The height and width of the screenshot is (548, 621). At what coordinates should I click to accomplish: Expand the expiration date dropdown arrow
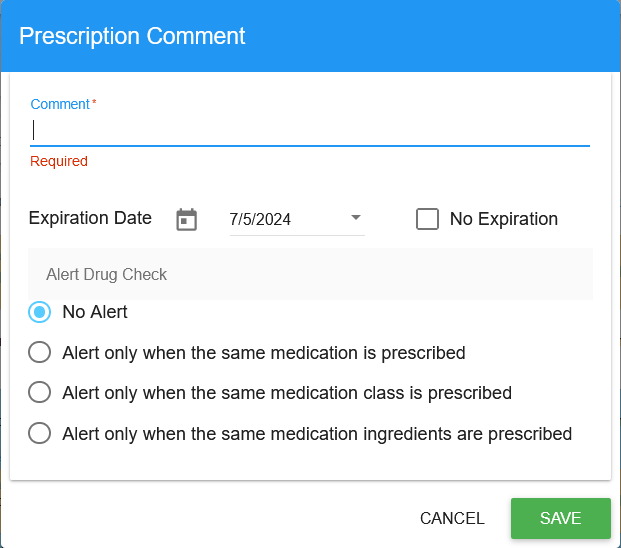(x=356, y=218)
